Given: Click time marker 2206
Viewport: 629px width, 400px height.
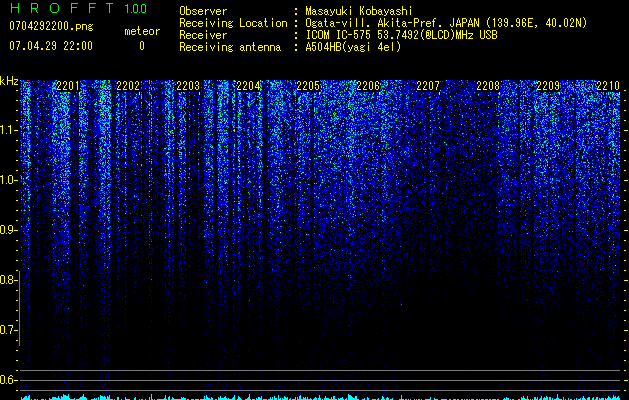Looking at the screenshot, I should [368, 86].
